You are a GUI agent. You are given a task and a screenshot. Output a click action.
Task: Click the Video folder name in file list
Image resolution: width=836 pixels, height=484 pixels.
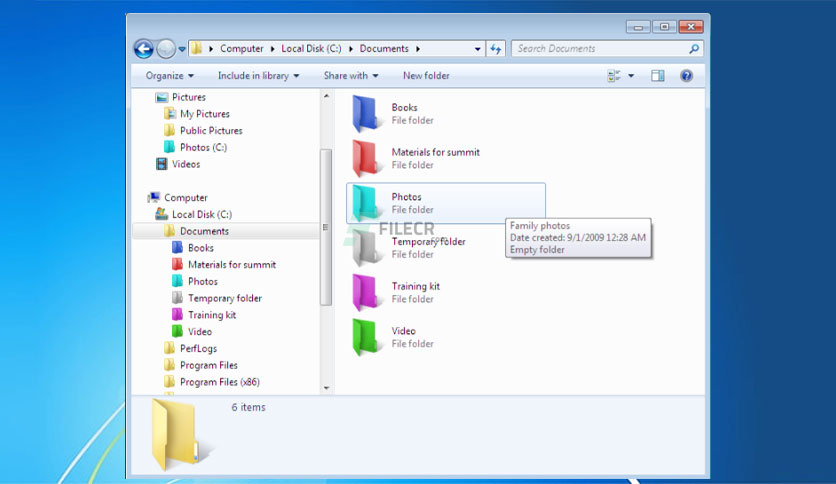pyautogui.click(x=403, y=331)
